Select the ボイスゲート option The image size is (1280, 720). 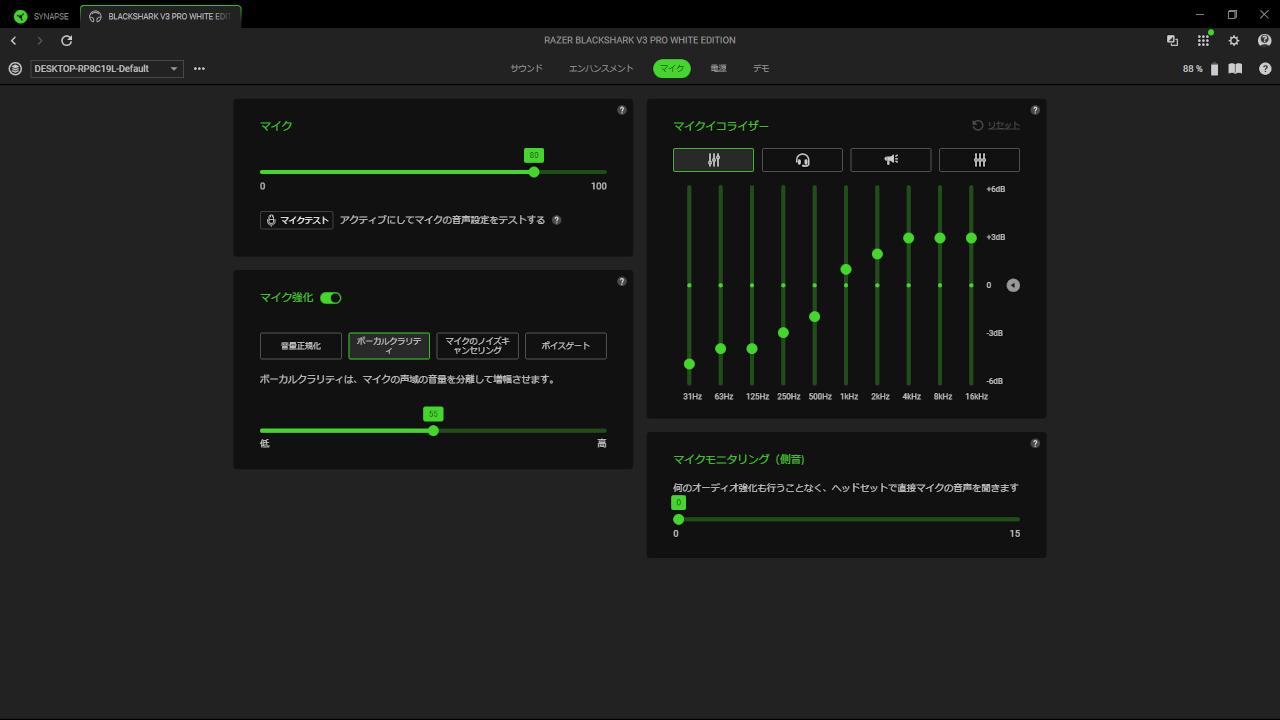pos(566,346)
